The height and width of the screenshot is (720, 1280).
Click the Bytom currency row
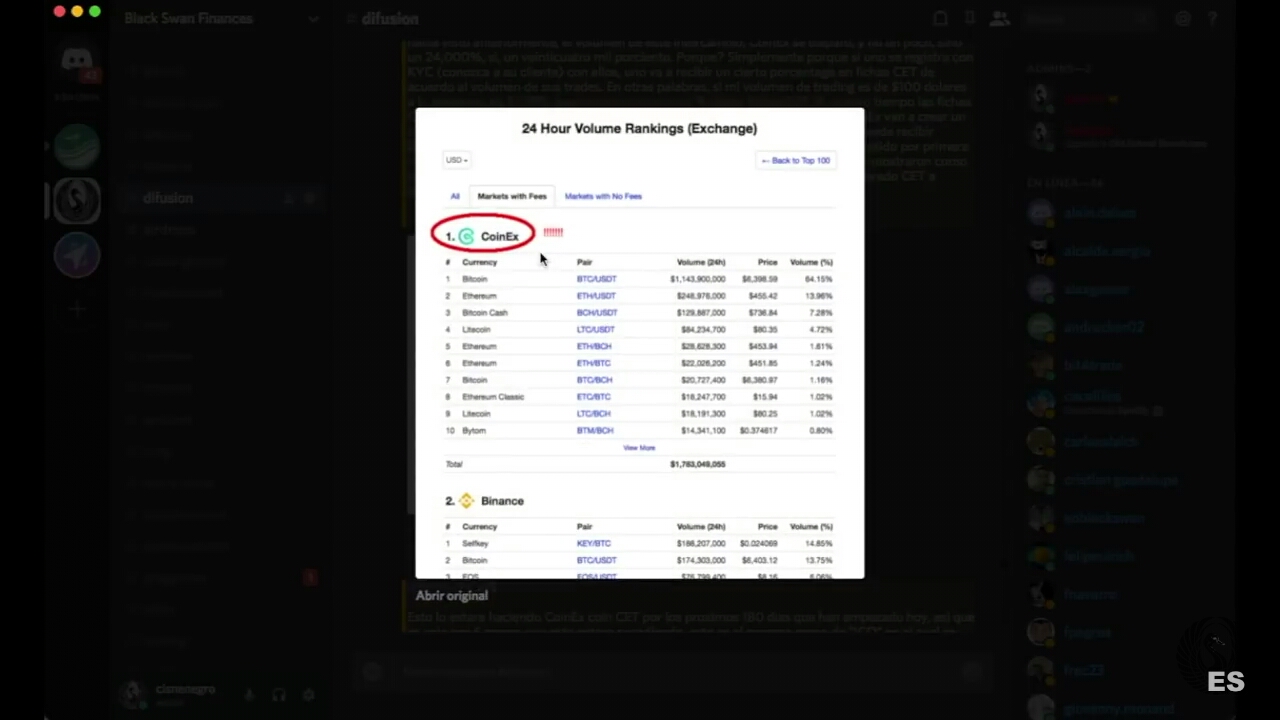point(639,431)
